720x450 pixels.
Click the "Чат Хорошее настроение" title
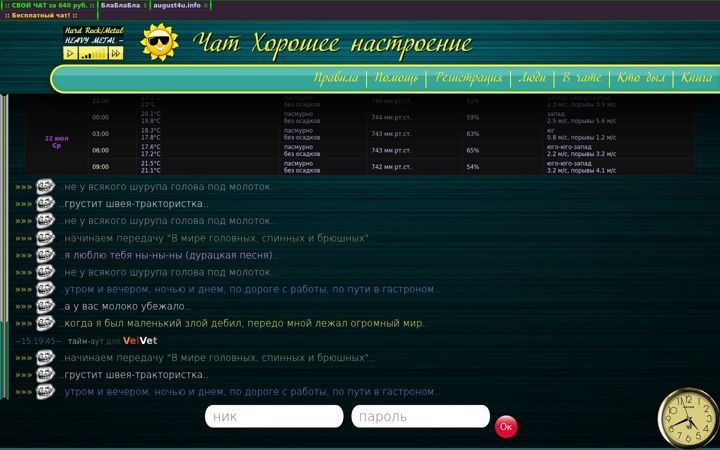coord(332,44)
